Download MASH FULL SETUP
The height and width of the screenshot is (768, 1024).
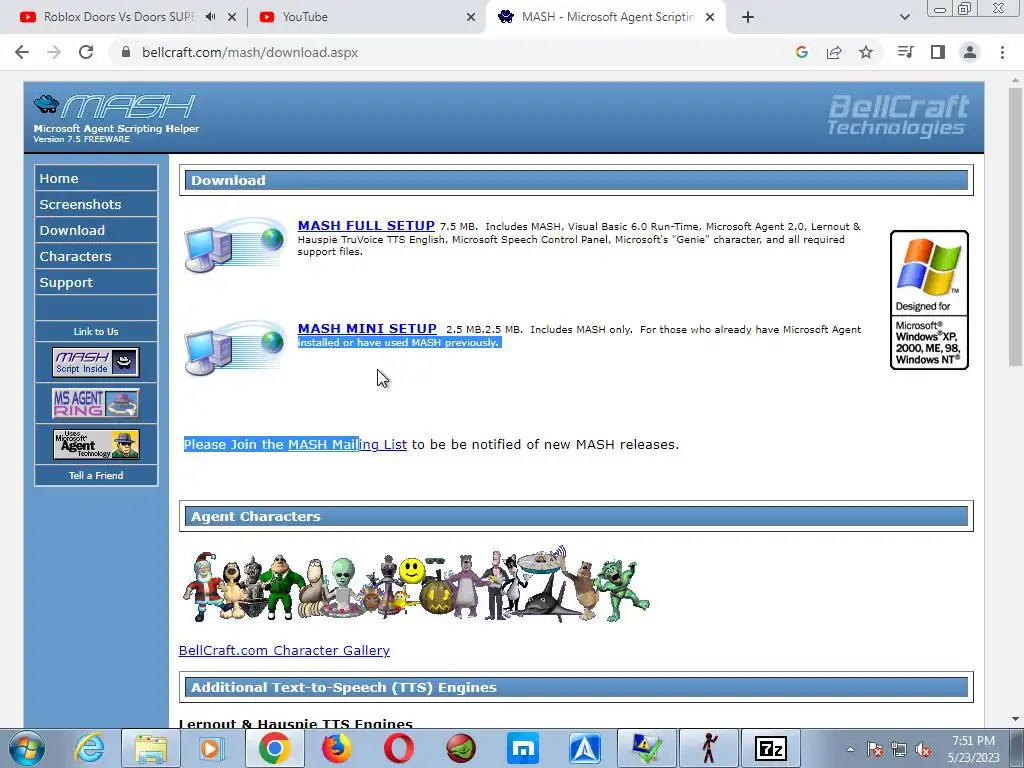coord(366,225)
